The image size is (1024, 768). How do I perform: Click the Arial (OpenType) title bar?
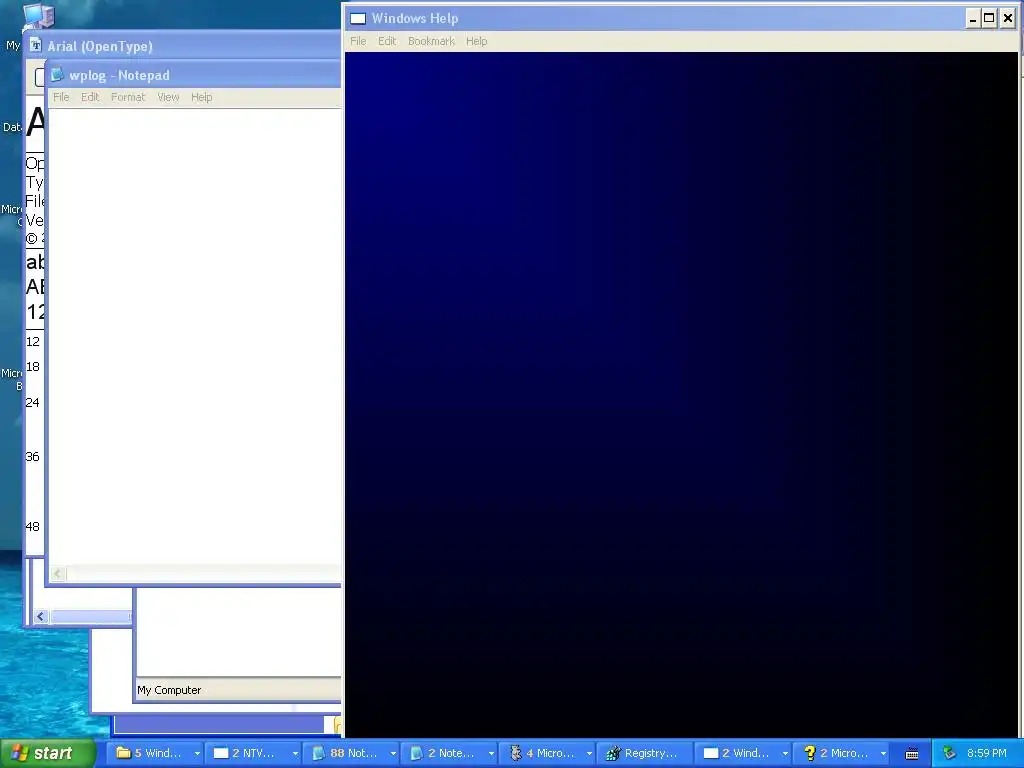click(183, 46)
